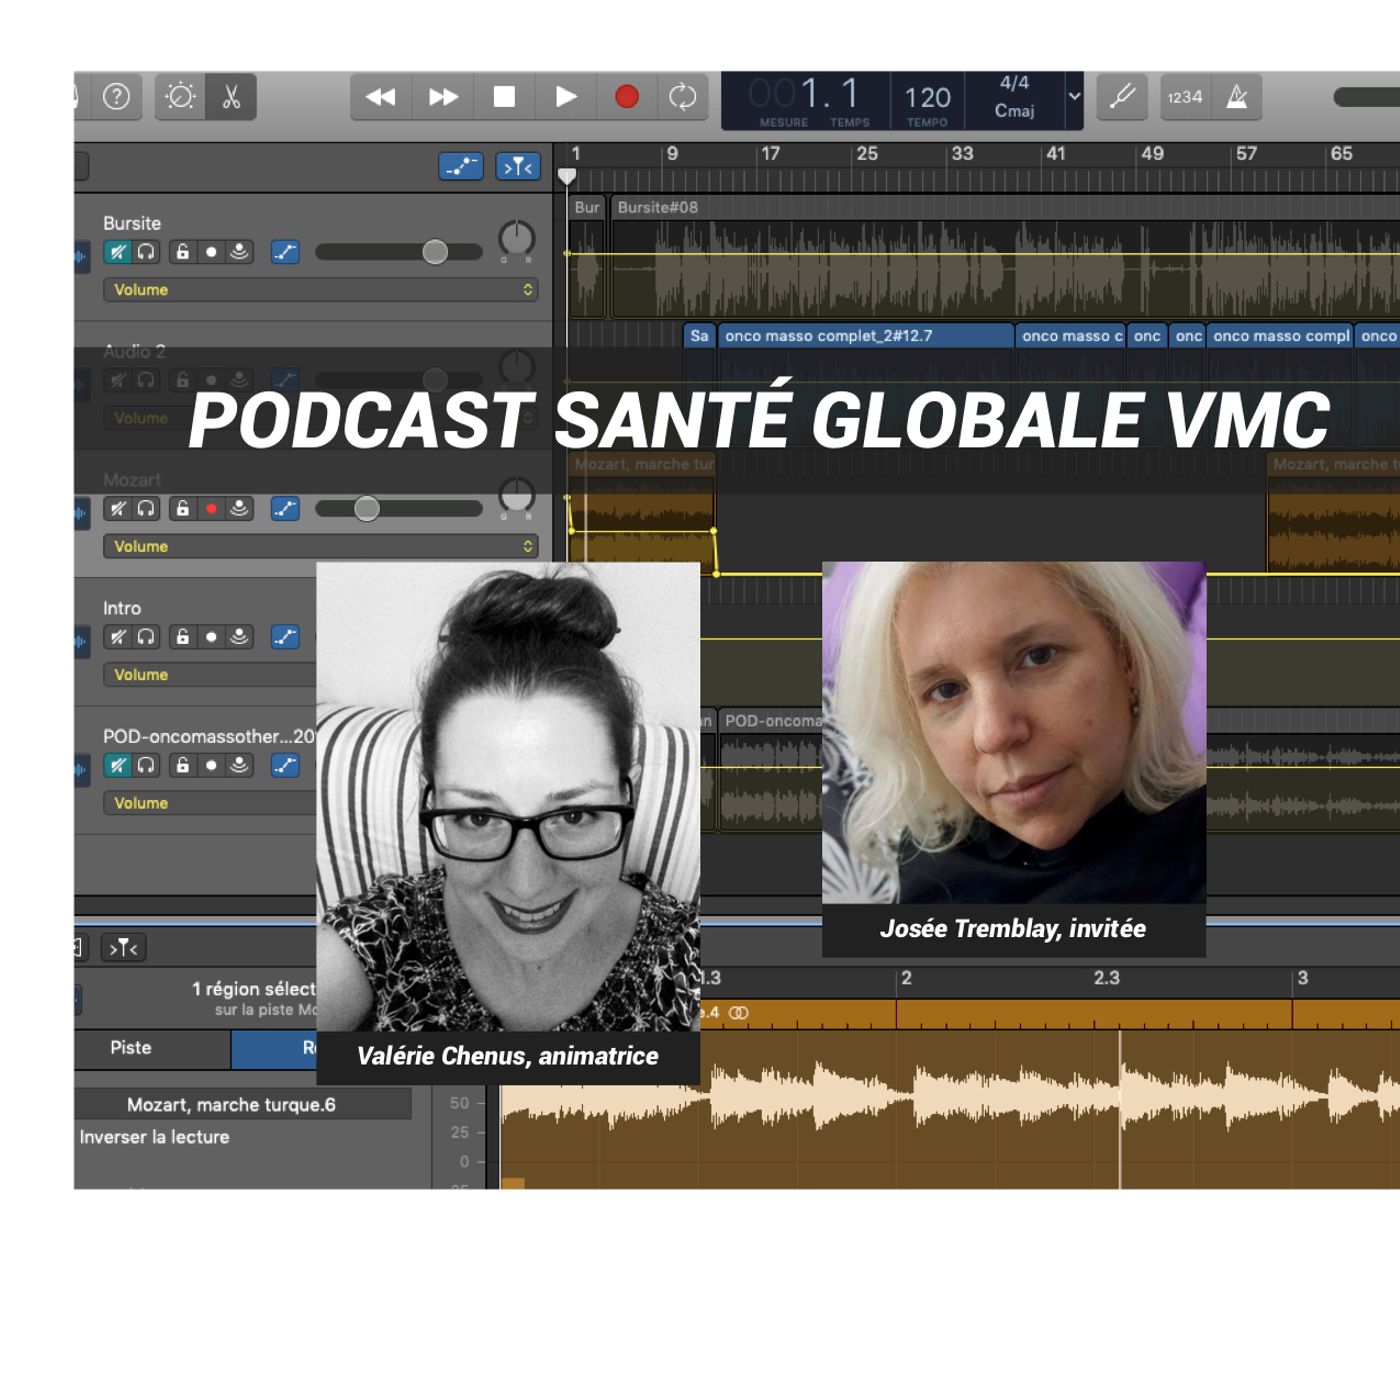The image size is (1400, 1400).
Task: Click the red Record button
Action: [627, 97]
